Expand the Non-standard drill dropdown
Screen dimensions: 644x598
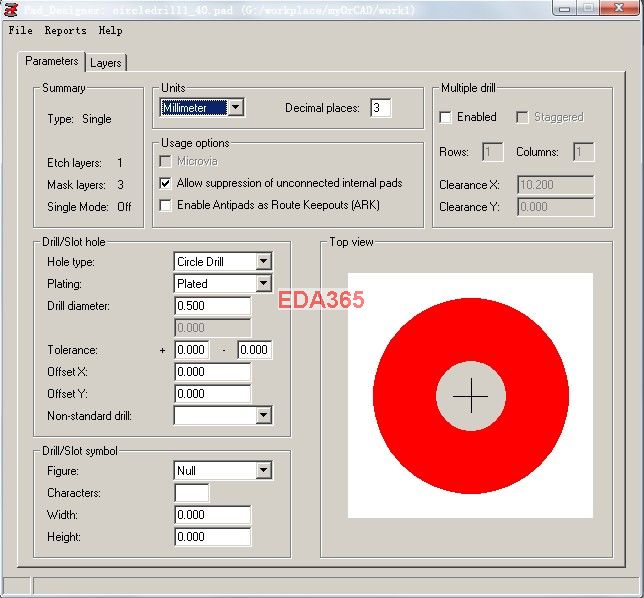[223, 416]
